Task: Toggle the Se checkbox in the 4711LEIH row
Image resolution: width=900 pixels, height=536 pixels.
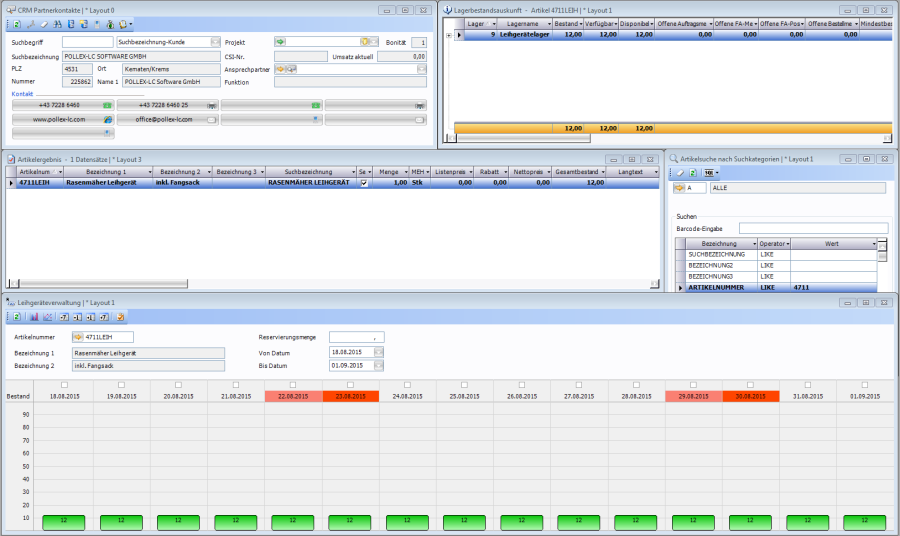Action: click(364, 183)
